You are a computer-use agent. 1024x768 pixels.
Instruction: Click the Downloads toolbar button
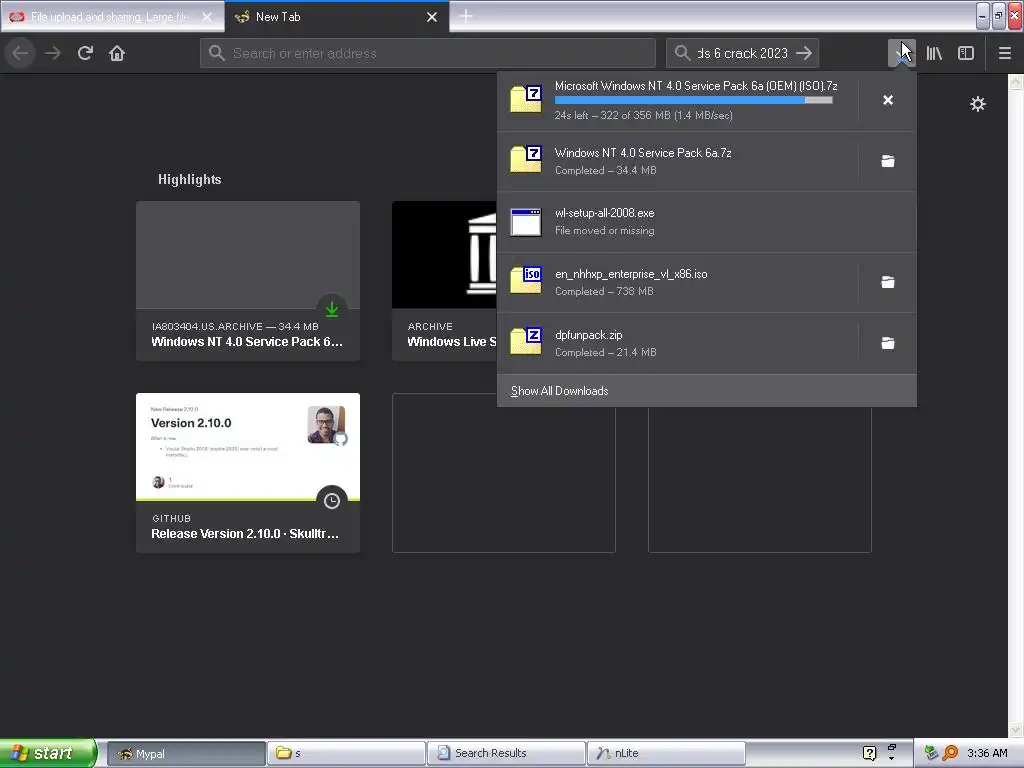tap(901, 53)
